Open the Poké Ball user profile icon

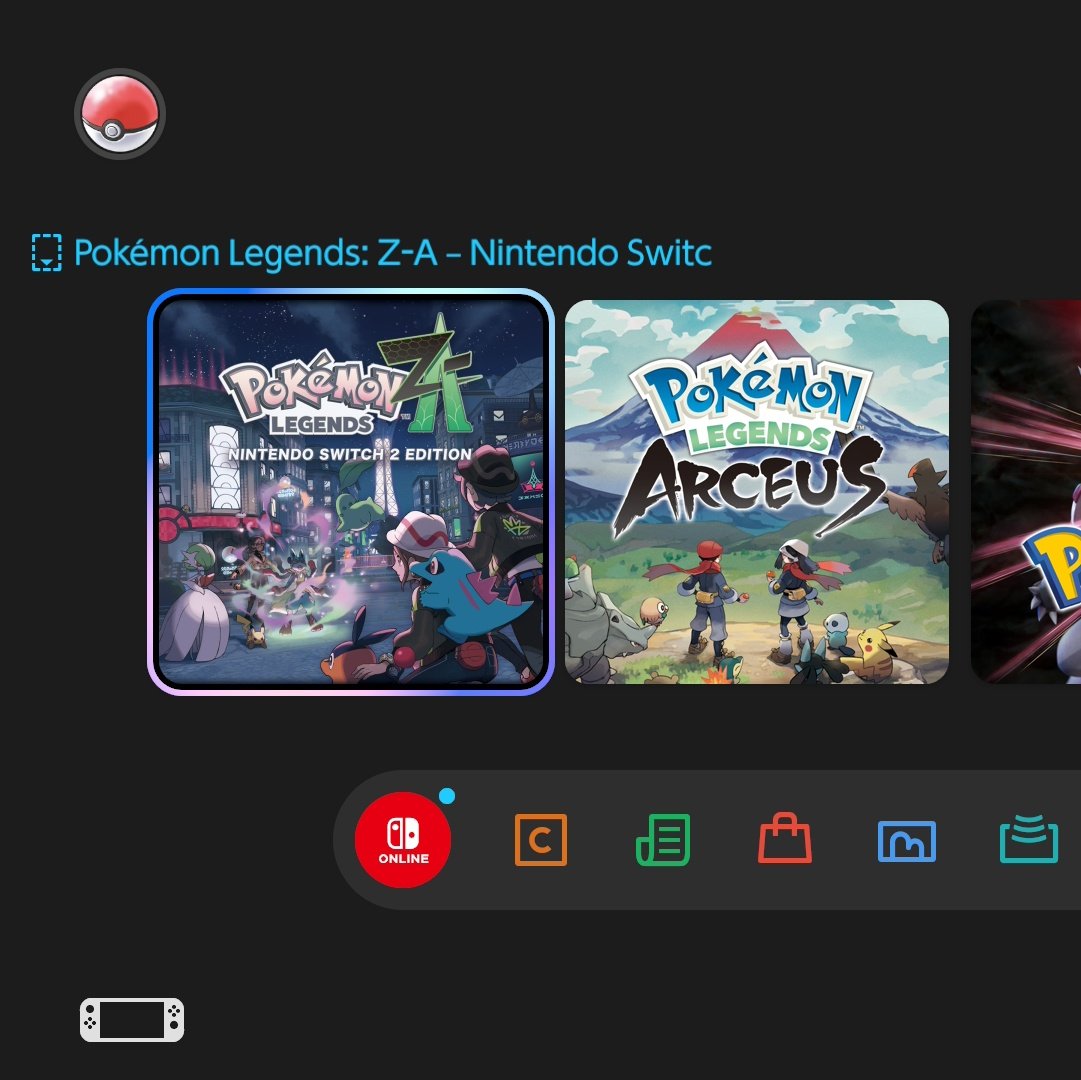[x=120, y=114]
